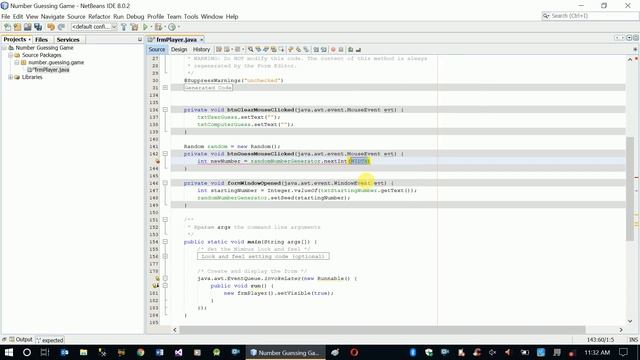This screenshot has width=640, height=360.
Task: Collapse the formWindowOpened method fold
Action: (x=165, y=183)
